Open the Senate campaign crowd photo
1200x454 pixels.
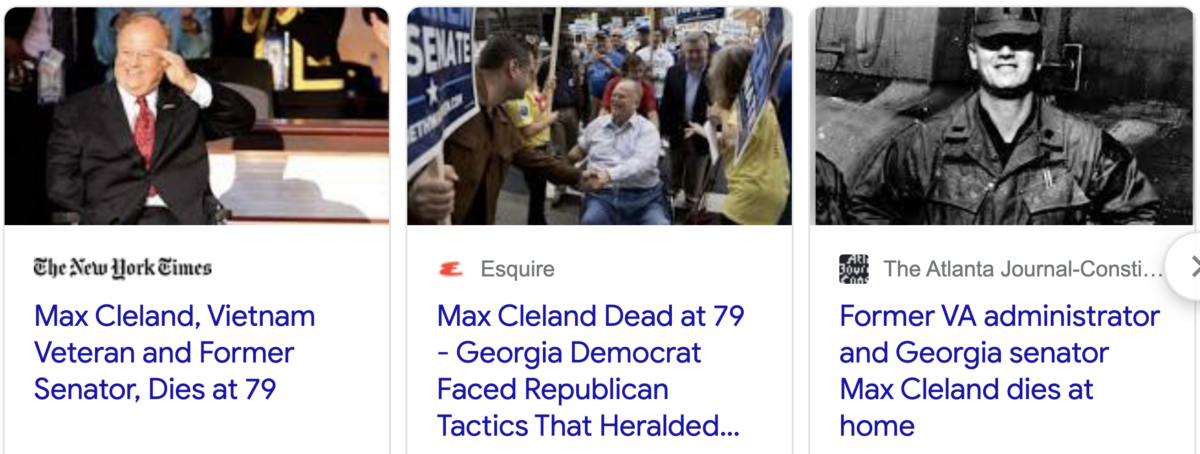[x=599, y=116]
